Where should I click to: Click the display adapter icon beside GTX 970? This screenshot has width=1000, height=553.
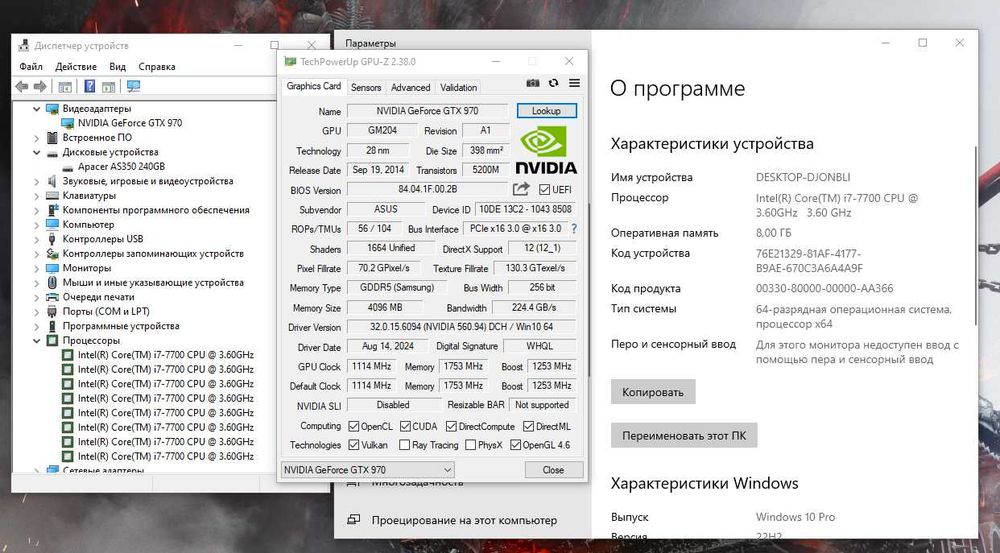click(x=68, y=123)
